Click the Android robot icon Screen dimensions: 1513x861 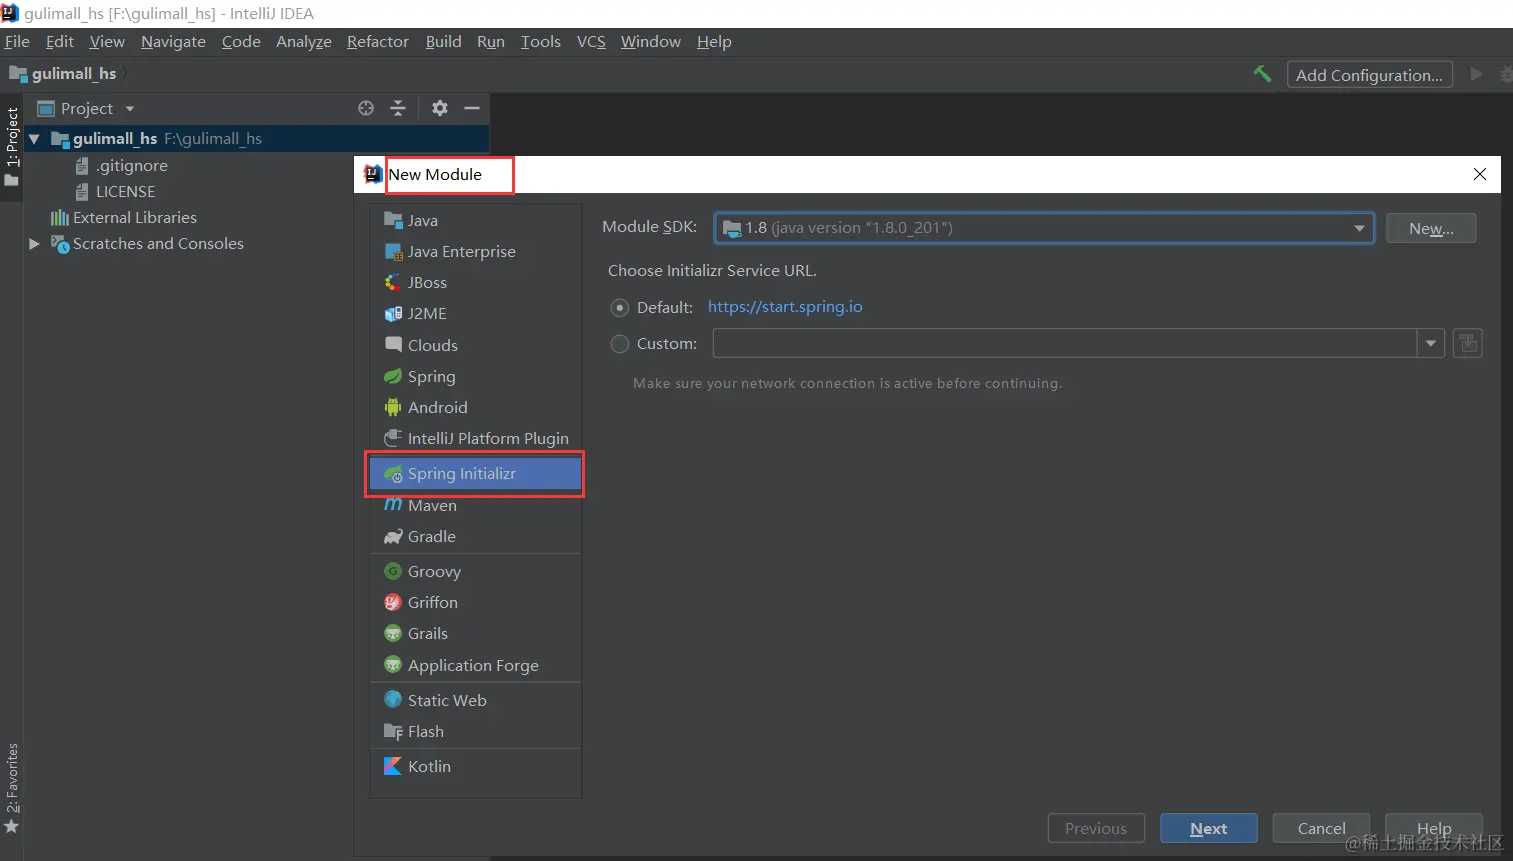[393, 408]
